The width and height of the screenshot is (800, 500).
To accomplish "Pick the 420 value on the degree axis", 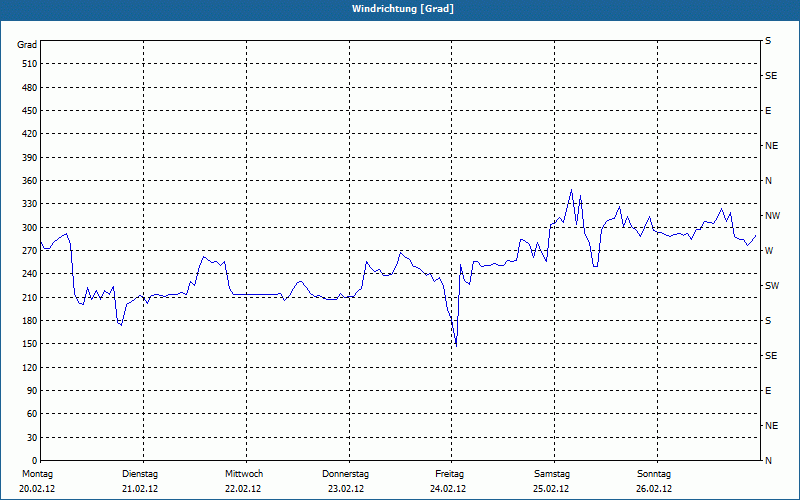I will pos(30,134).
